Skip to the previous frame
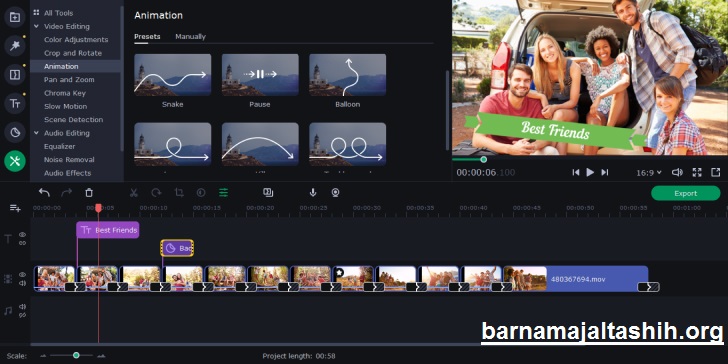The width and height of the screenshot is (728, 364). pyautogui.click(x=575, y=172)
